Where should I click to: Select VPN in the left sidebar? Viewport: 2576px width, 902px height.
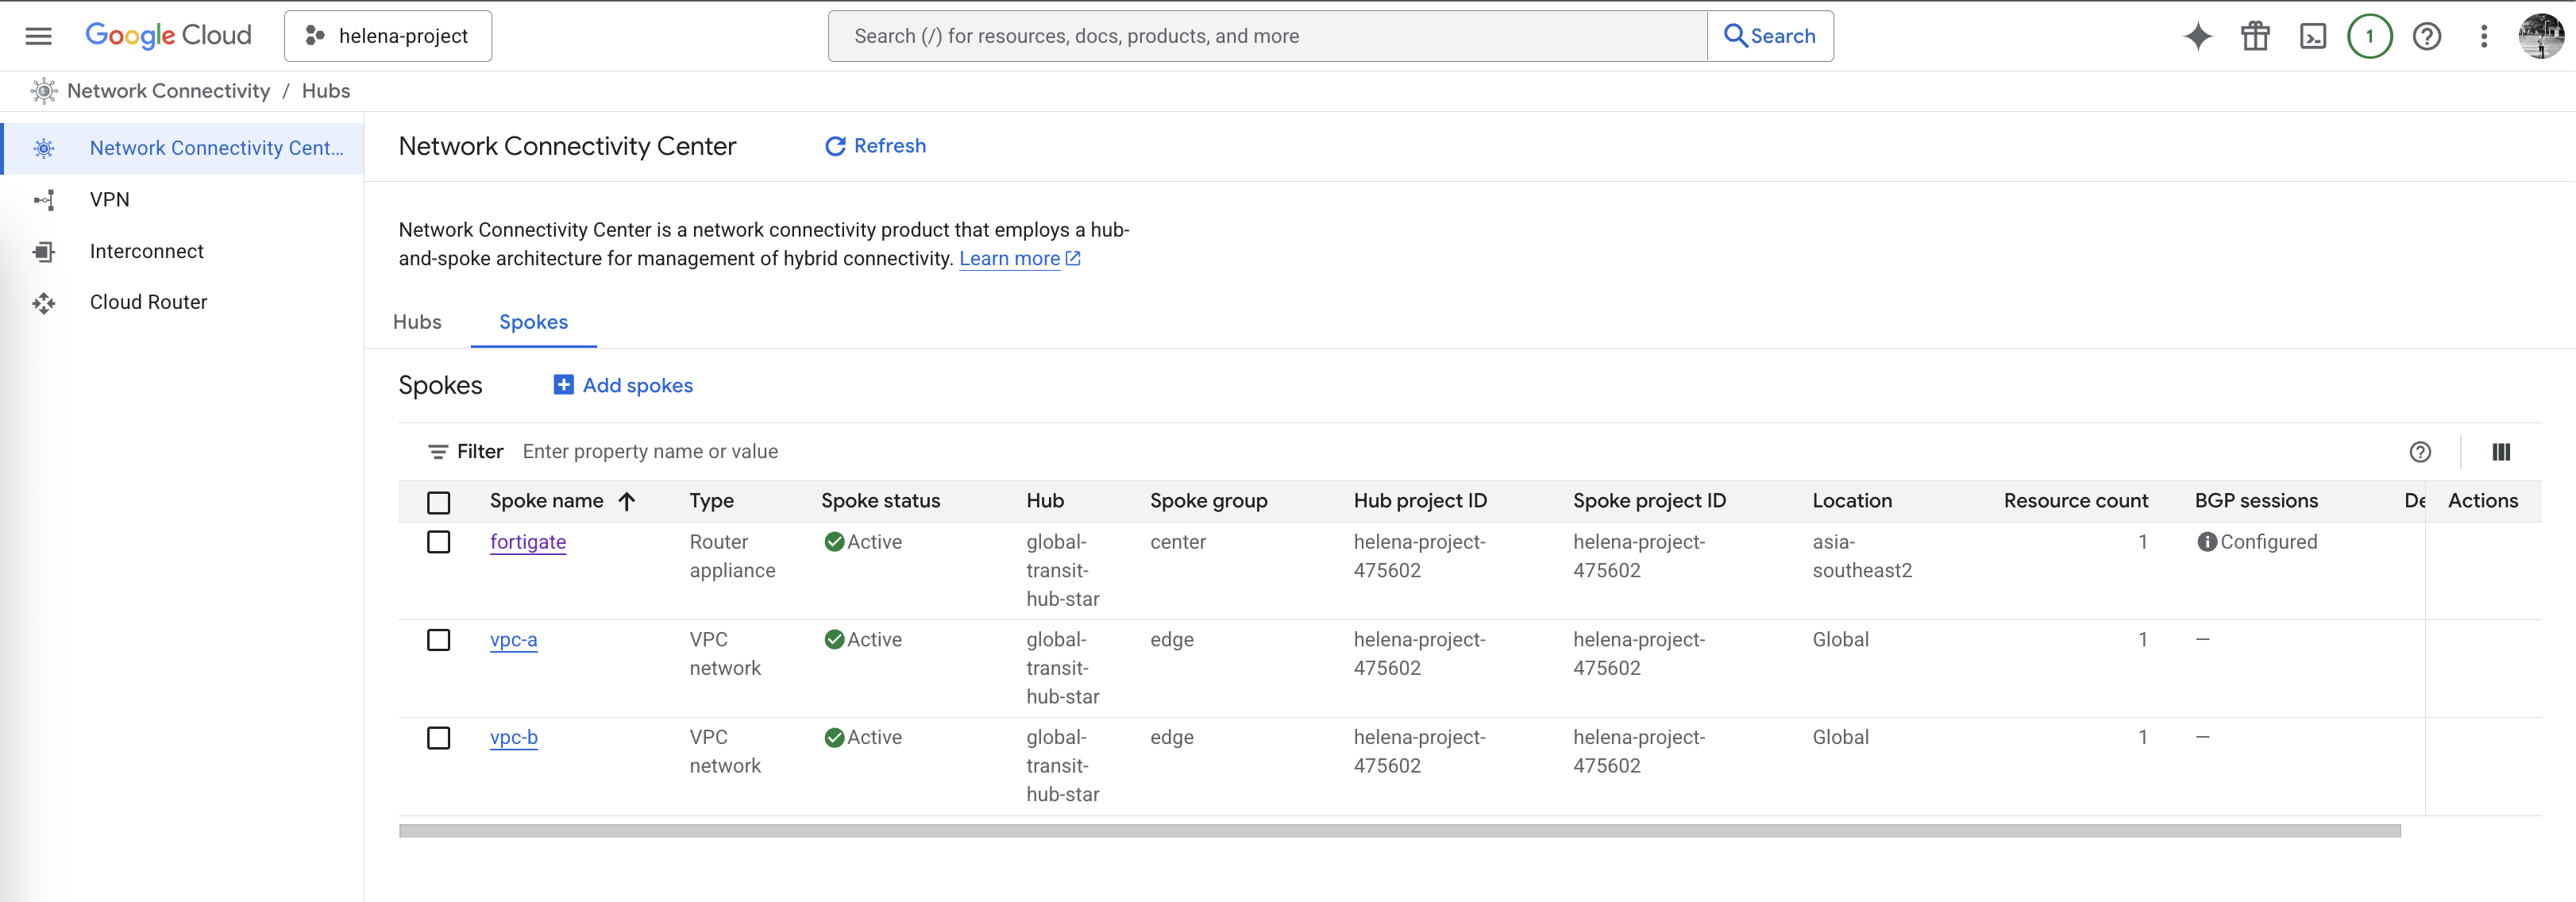pyautogui.click(x=110, y=199)
